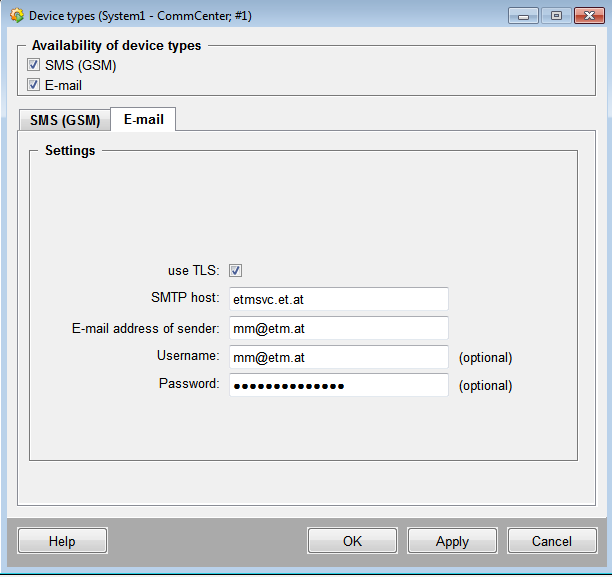Select the E-mail tab

point(143,120)
